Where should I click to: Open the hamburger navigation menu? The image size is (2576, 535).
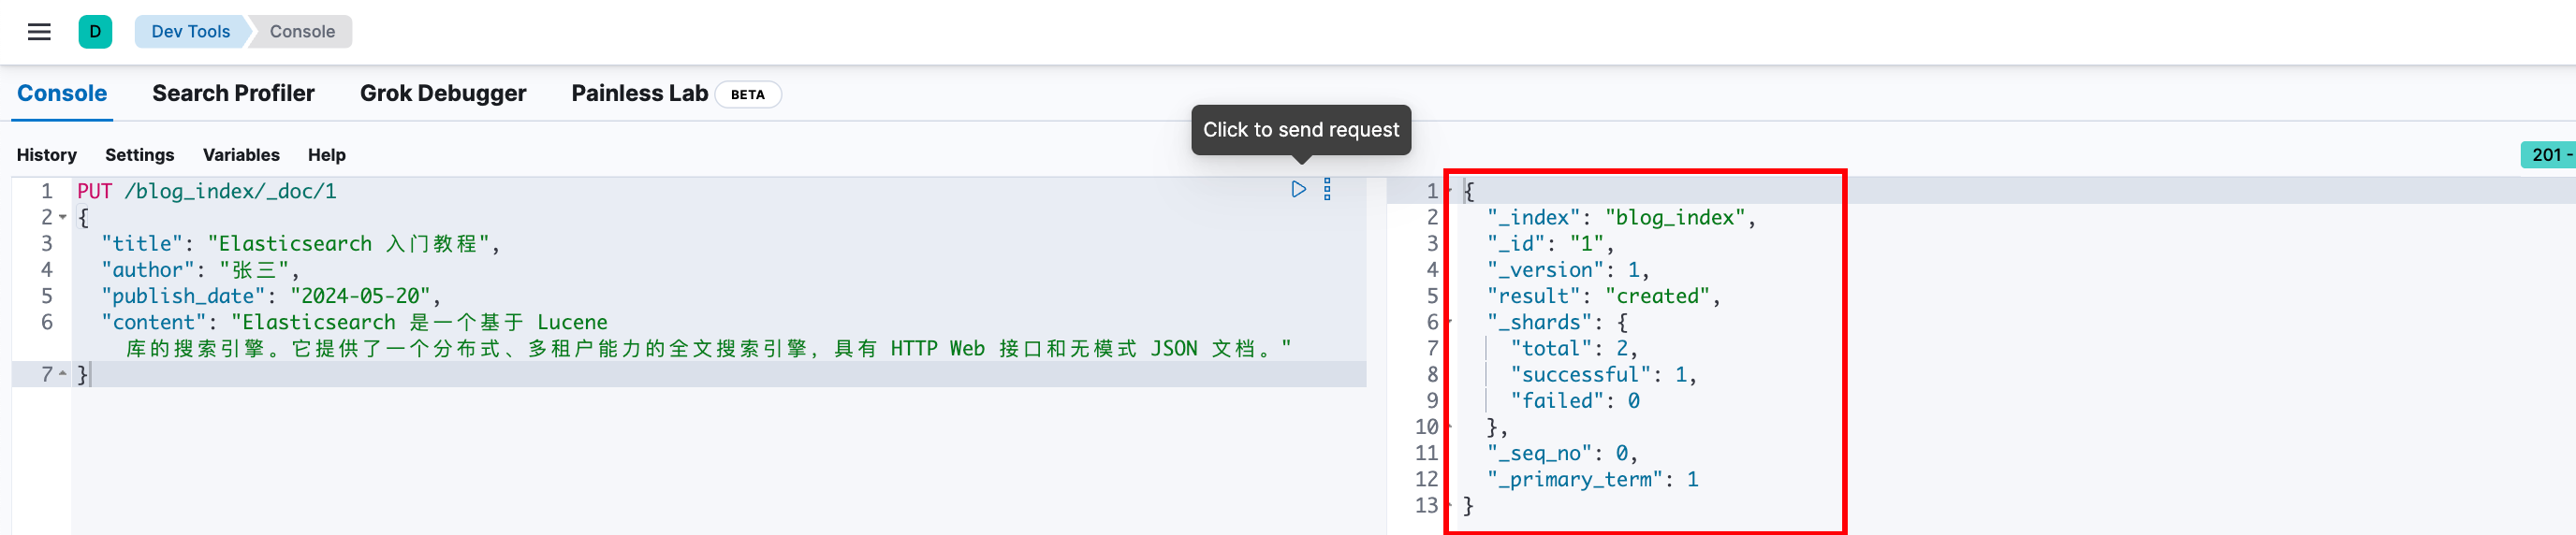39,31
